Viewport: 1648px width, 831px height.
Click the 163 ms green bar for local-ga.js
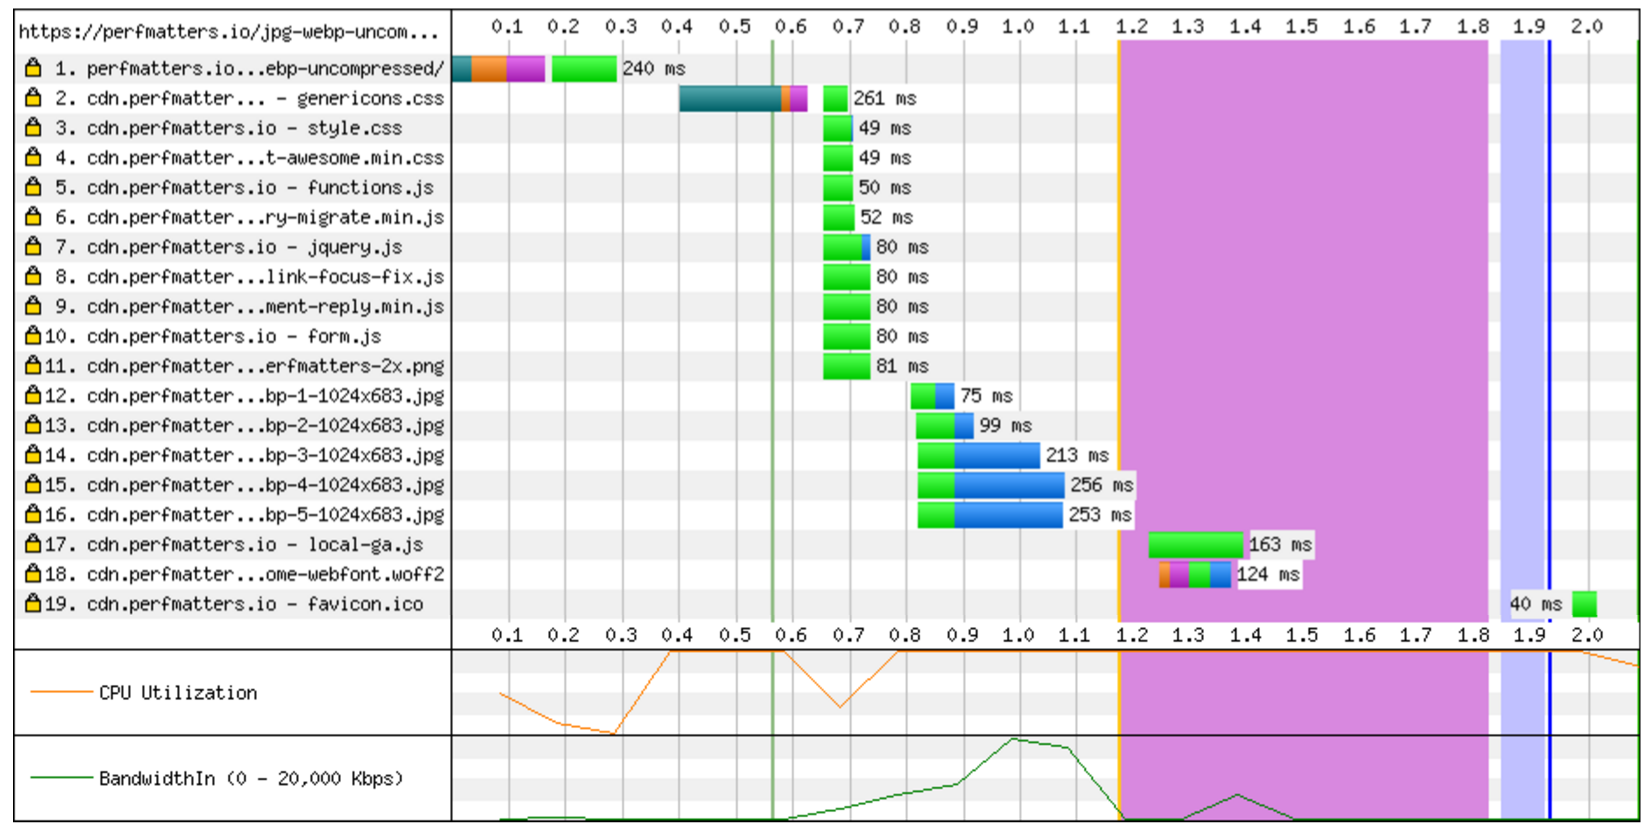click(1196, 544)
